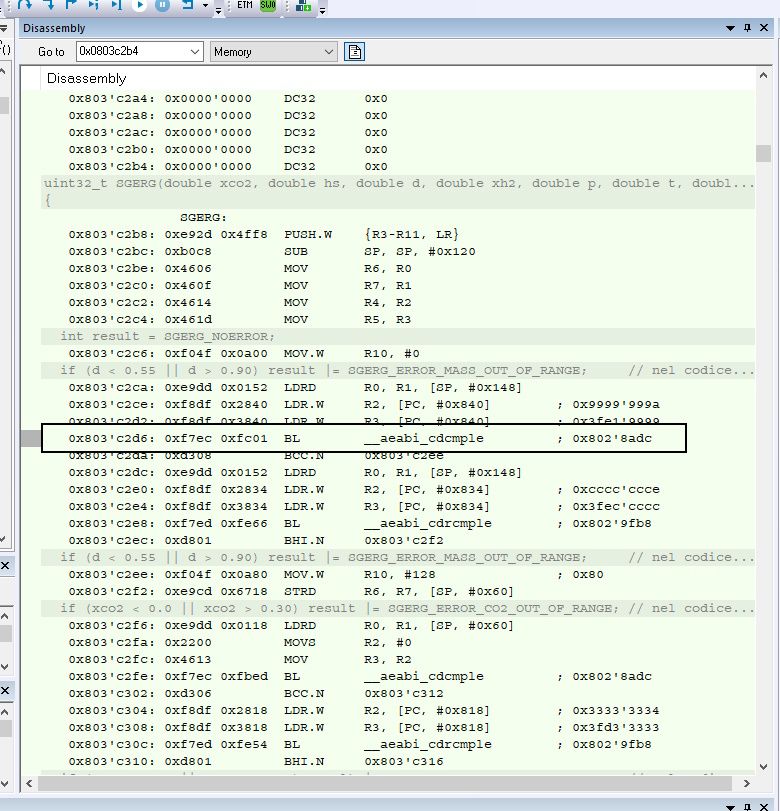
Task: Toggle the ETM trace button
Action: pos(245,5)
